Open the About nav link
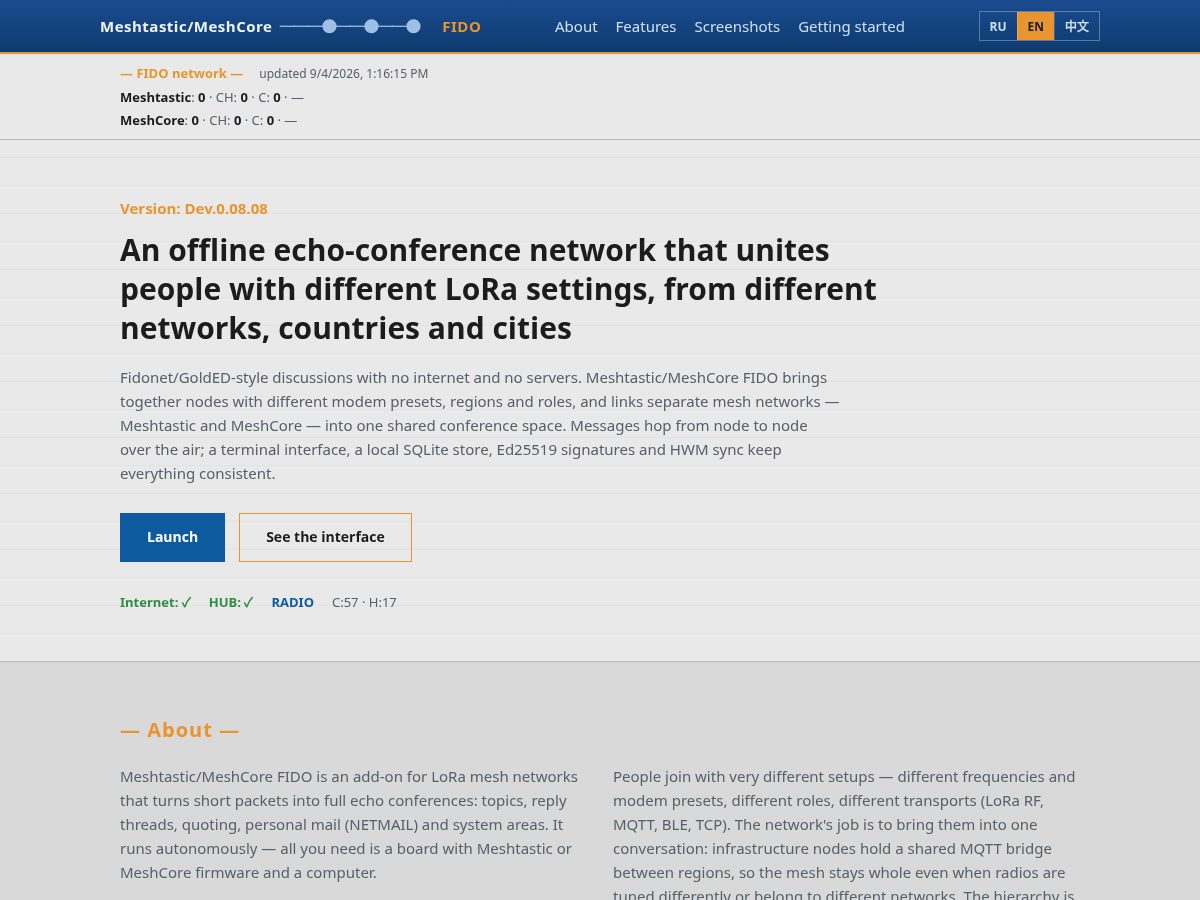 click(576, 27)
